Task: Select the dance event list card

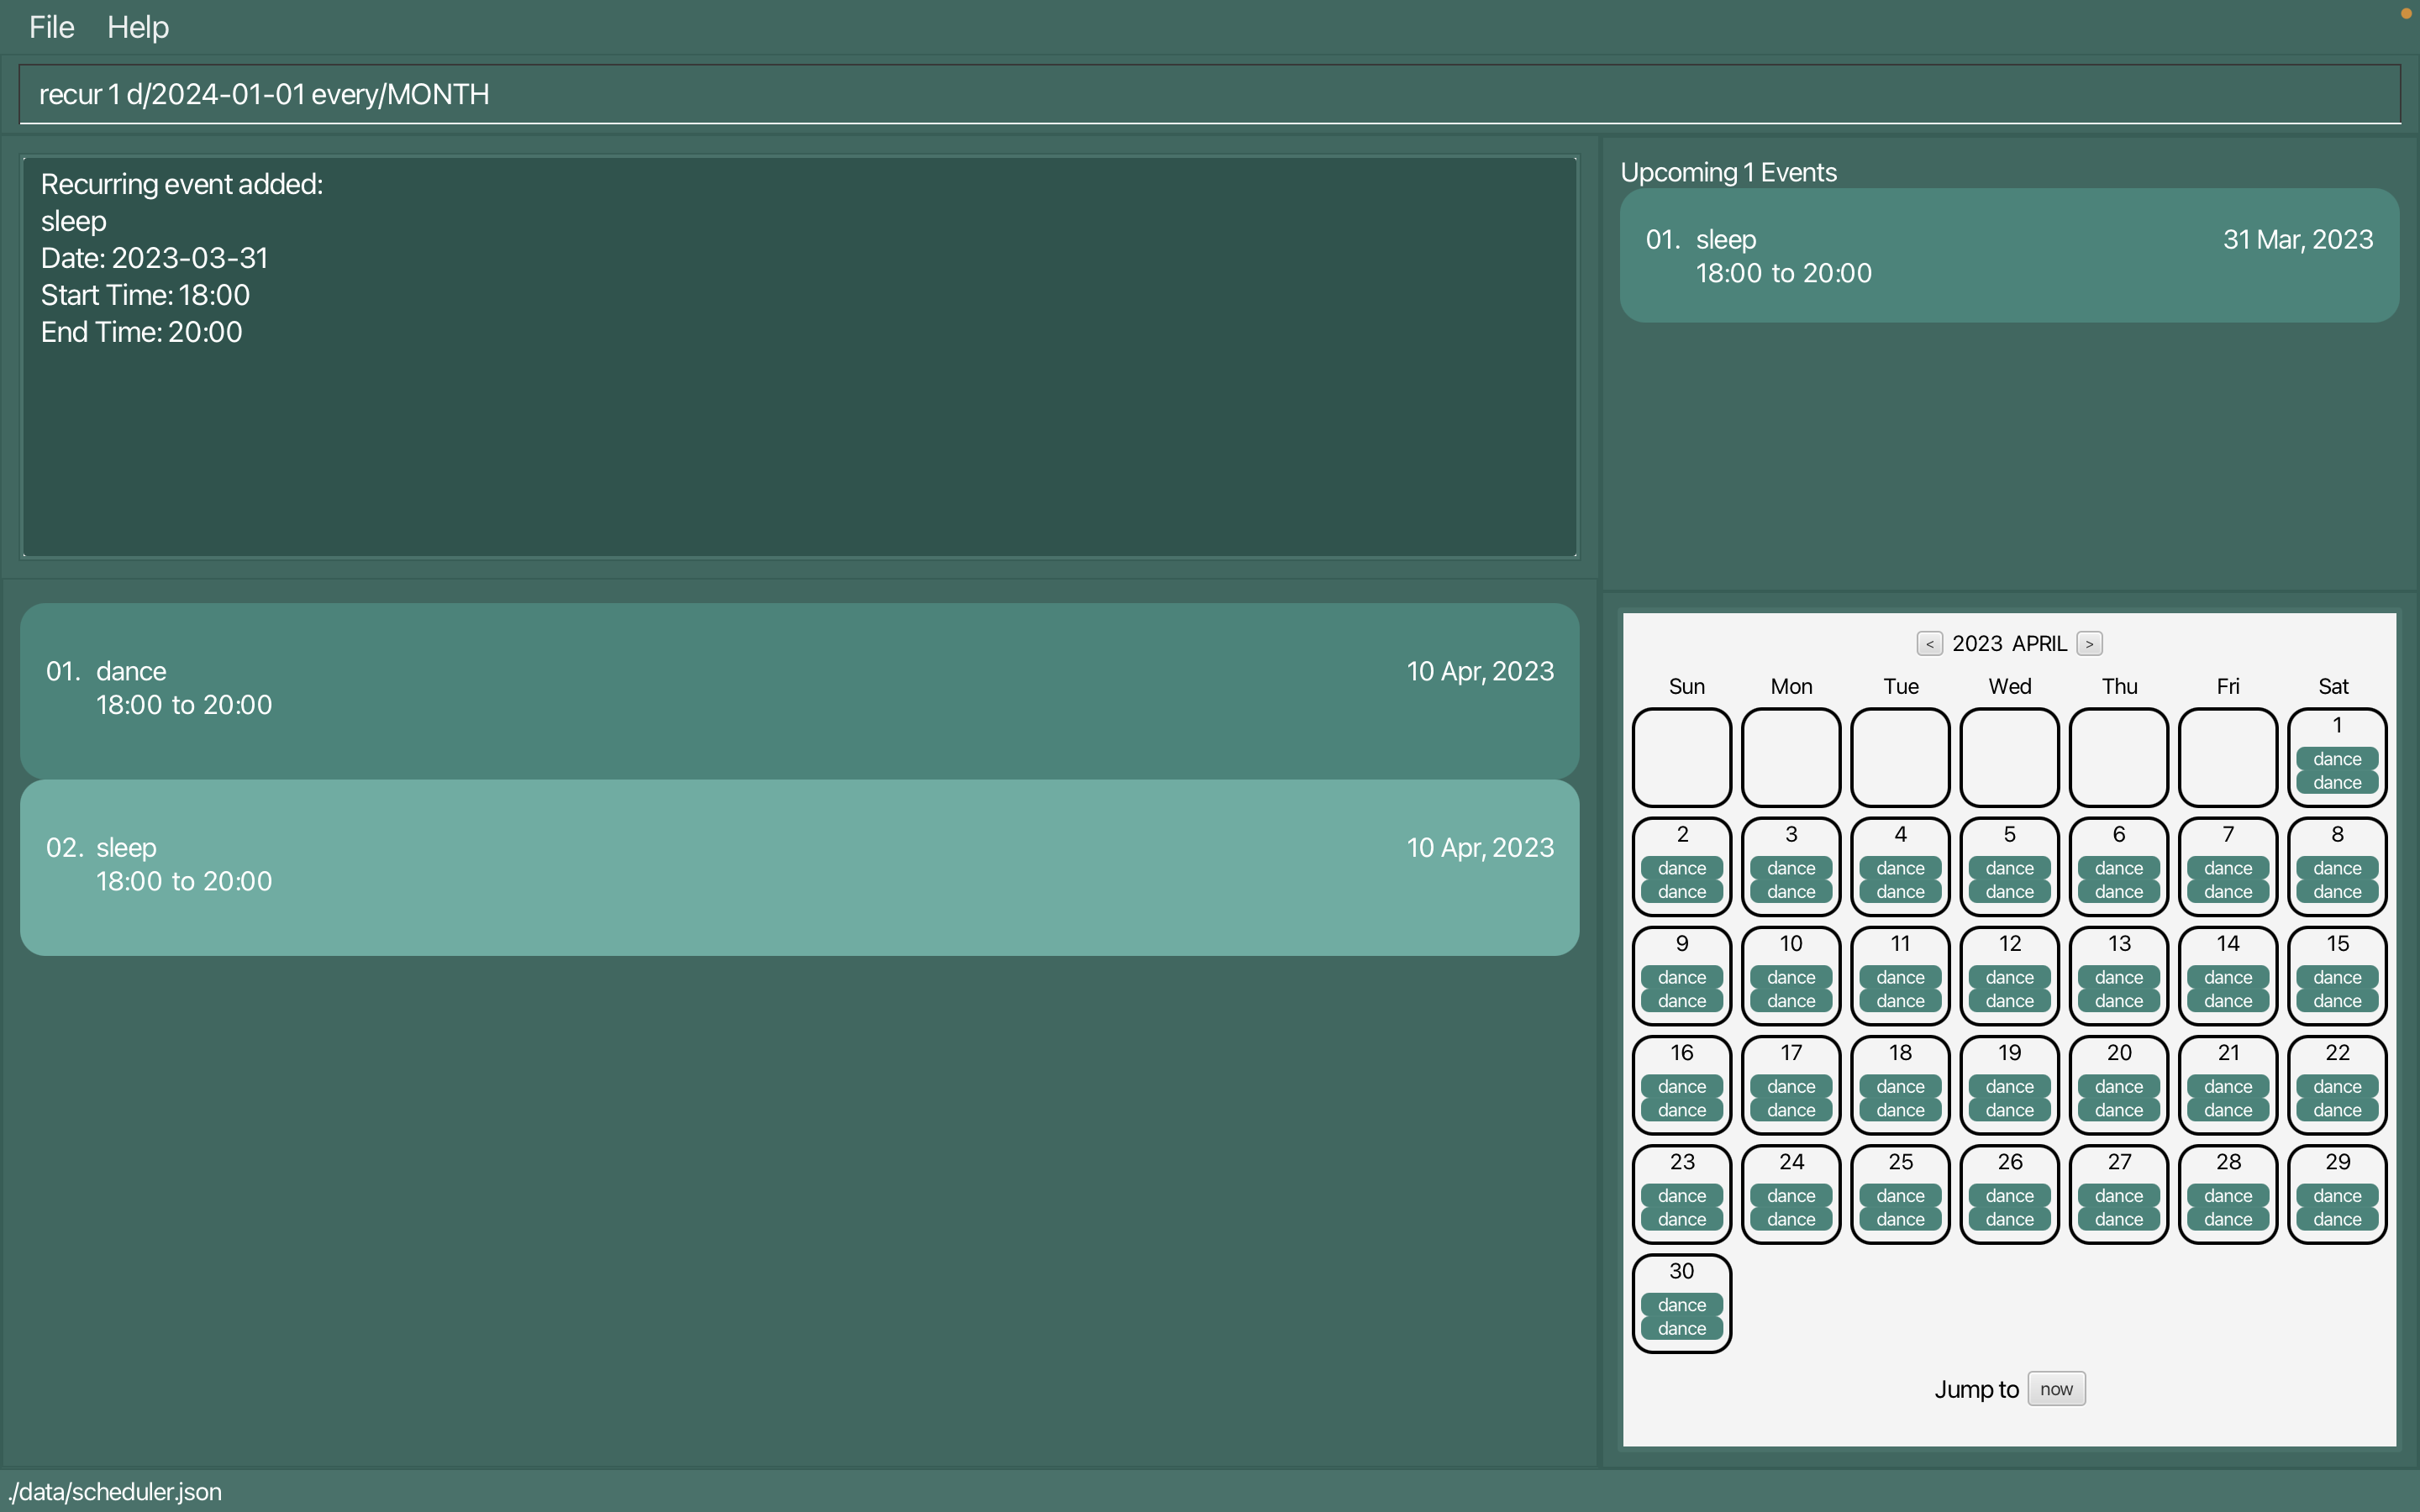Action: [798, 689]
